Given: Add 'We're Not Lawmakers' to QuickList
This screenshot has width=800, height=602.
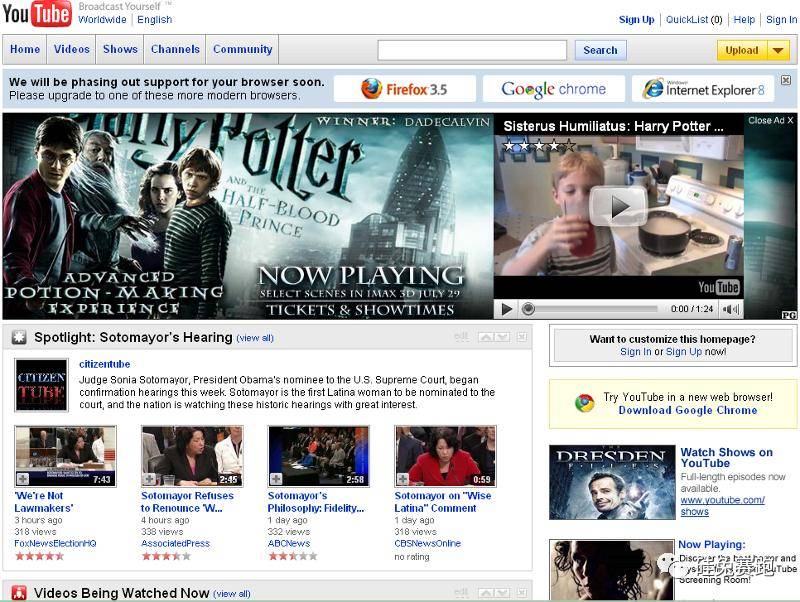Looking at the screenshot, I should [x=23, y=479].
